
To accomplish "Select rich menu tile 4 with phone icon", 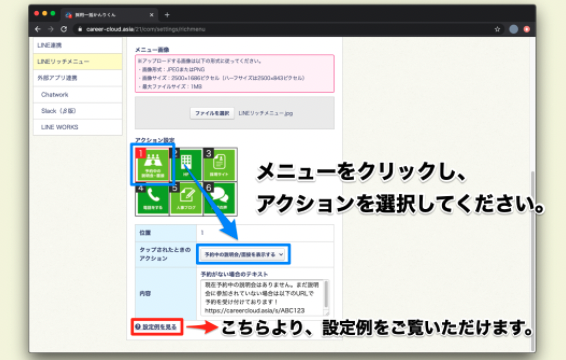I will point(152,199).
